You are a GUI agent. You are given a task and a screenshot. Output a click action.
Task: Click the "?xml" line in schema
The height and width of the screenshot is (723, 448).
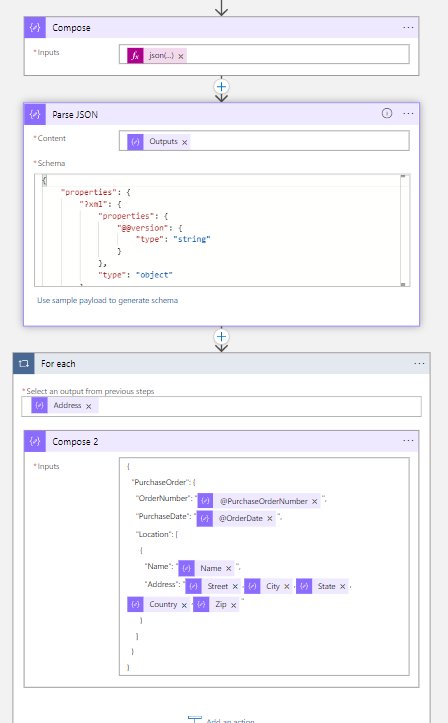(x=100, y=204)
